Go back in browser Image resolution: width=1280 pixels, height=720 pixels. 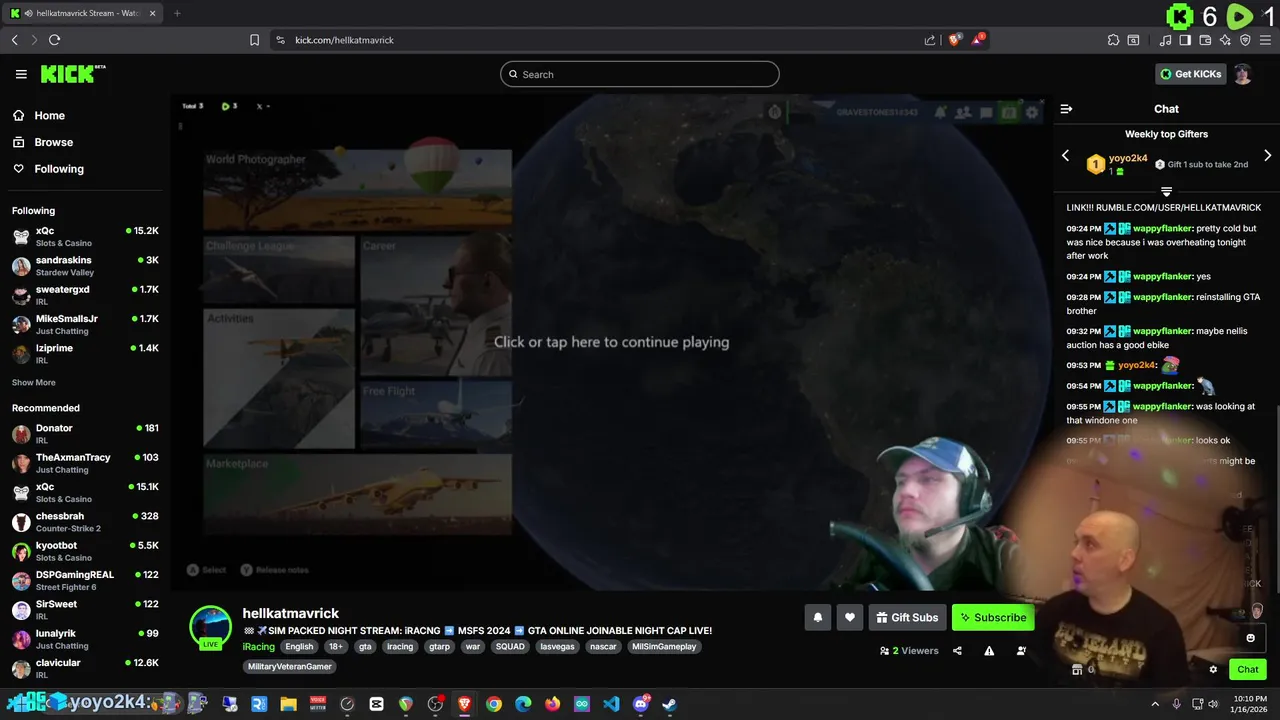(x=15, y=40)
